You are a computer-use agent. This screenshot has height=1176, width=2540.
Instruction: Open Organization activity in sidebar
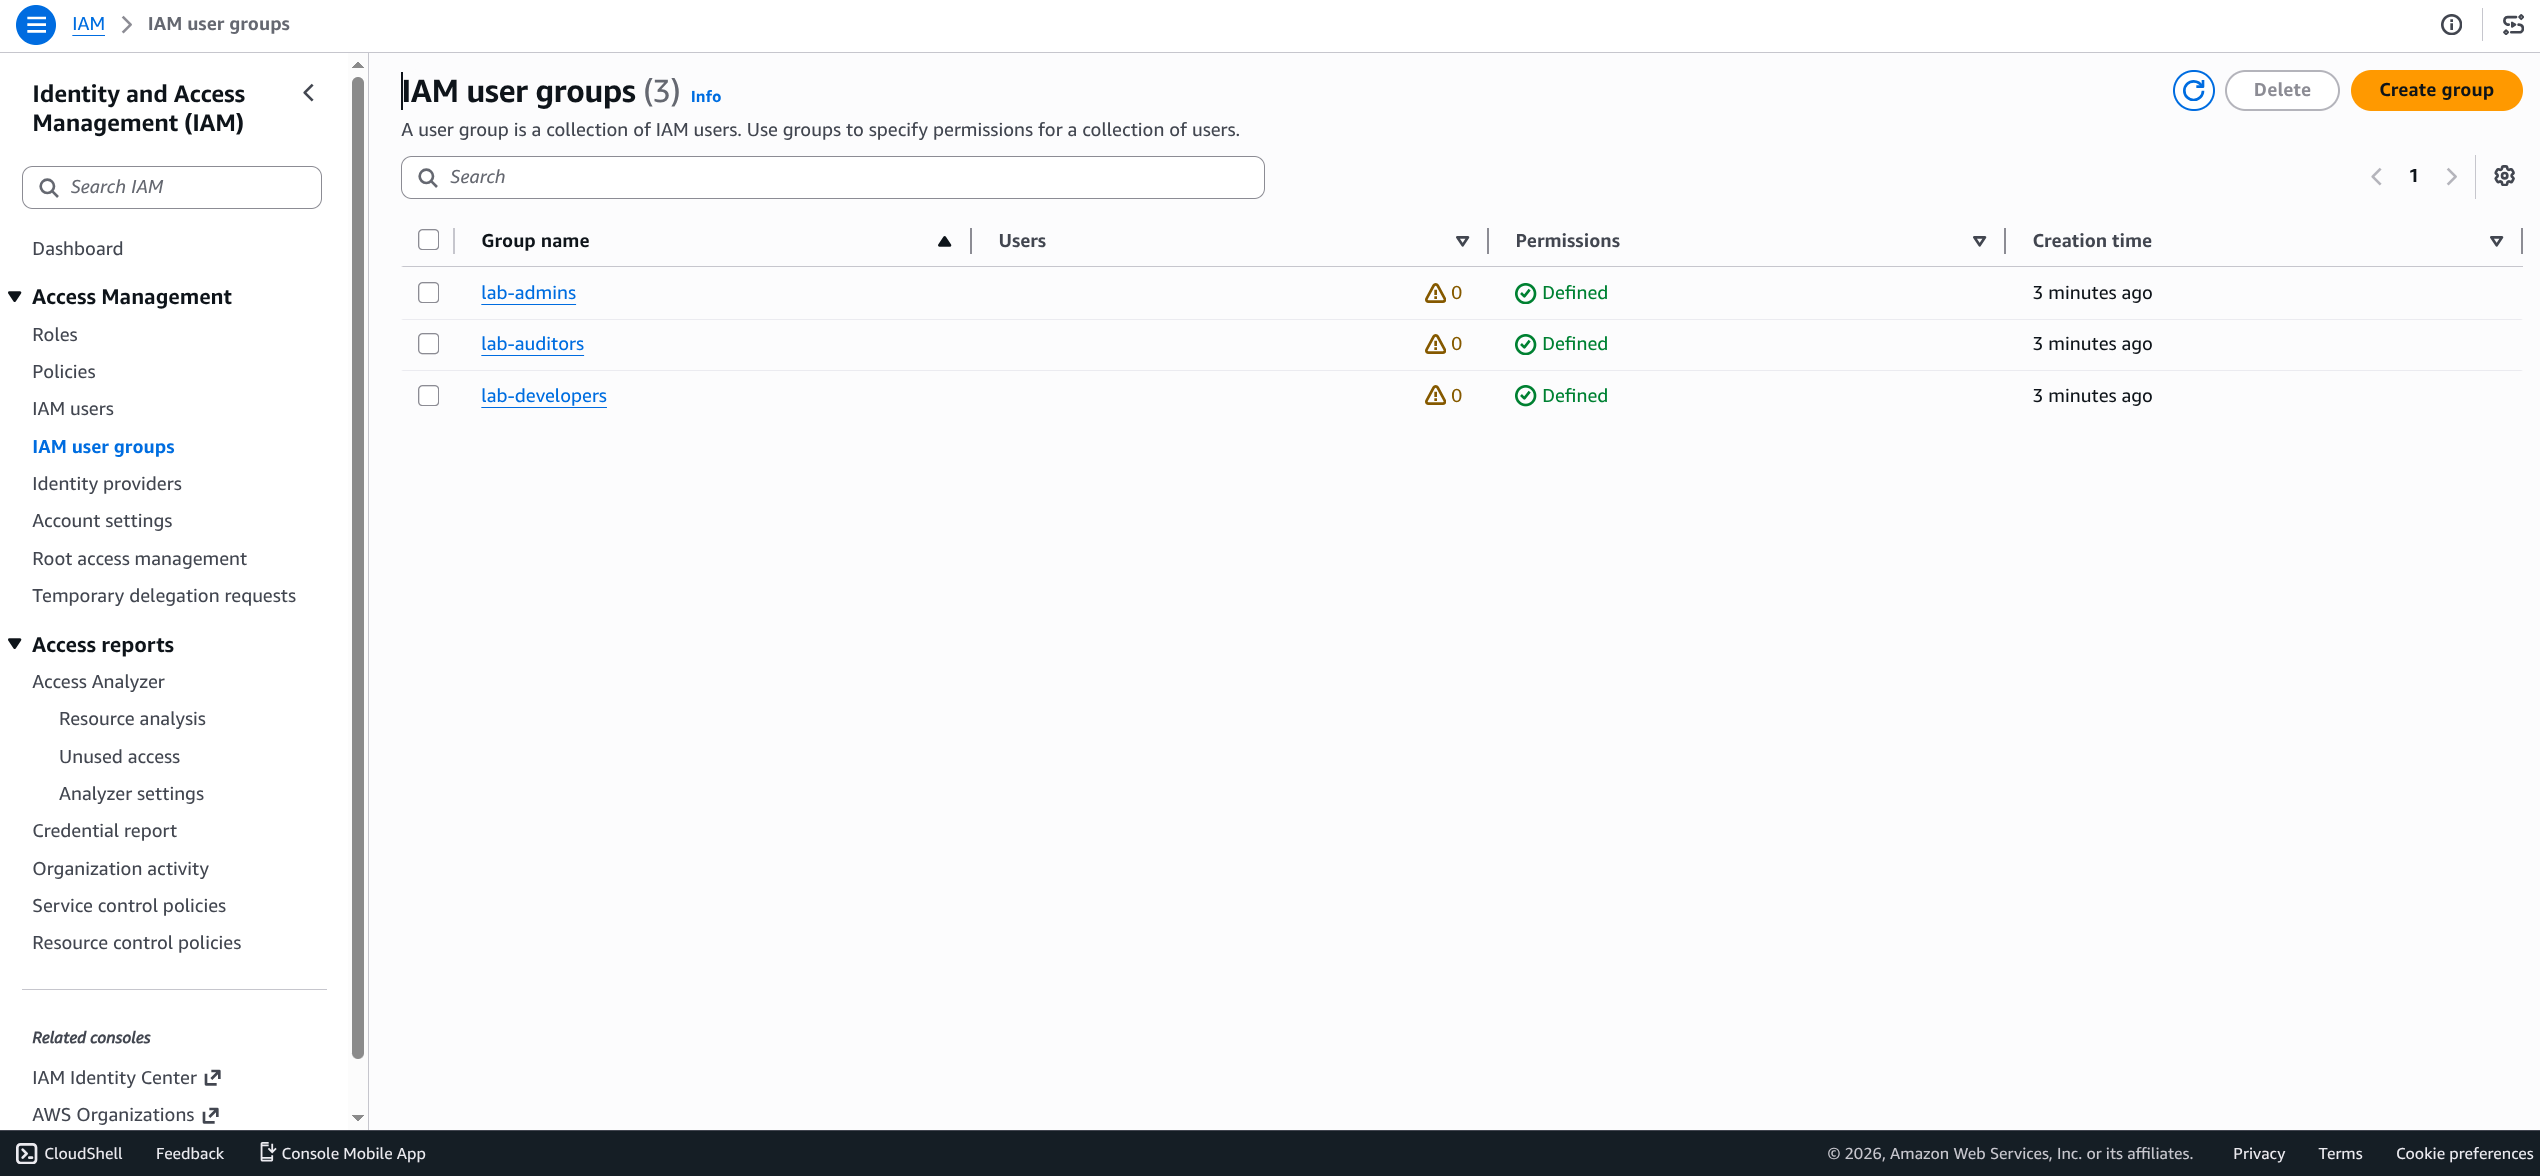point(120,869)
